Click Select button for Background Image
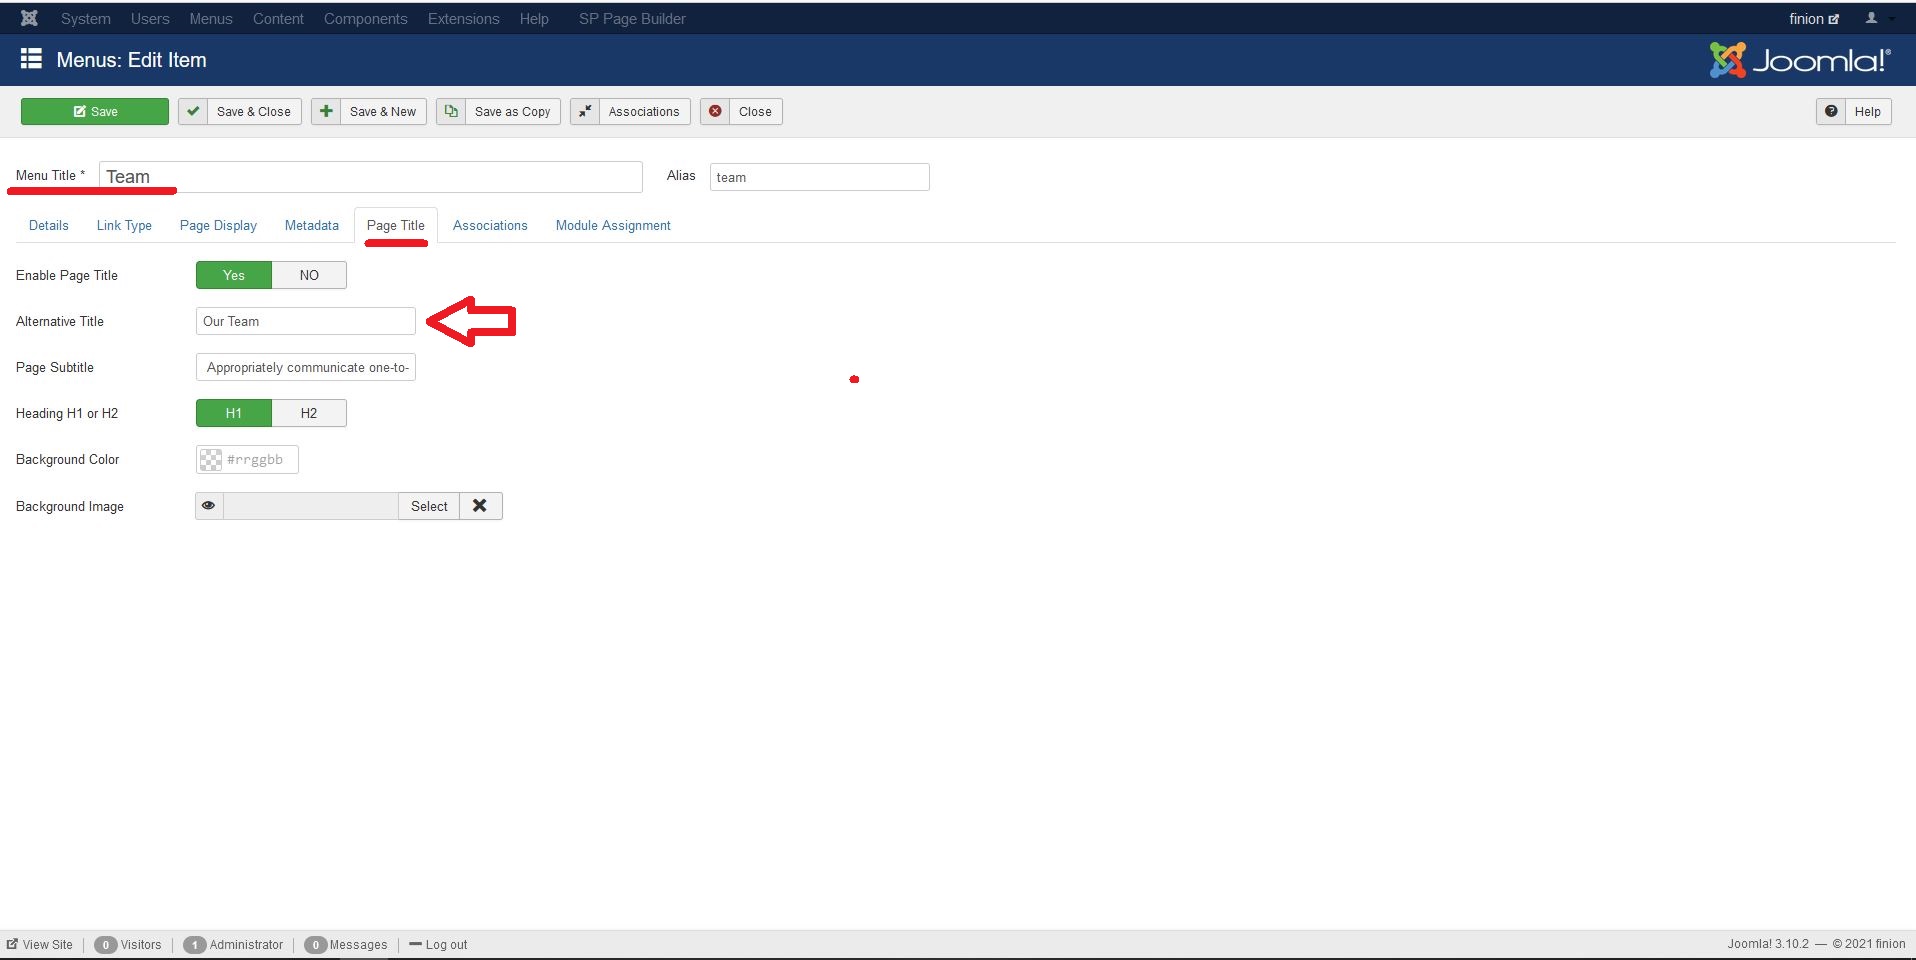This screenshot has width=1916, height=960. [x=429, y=506]
